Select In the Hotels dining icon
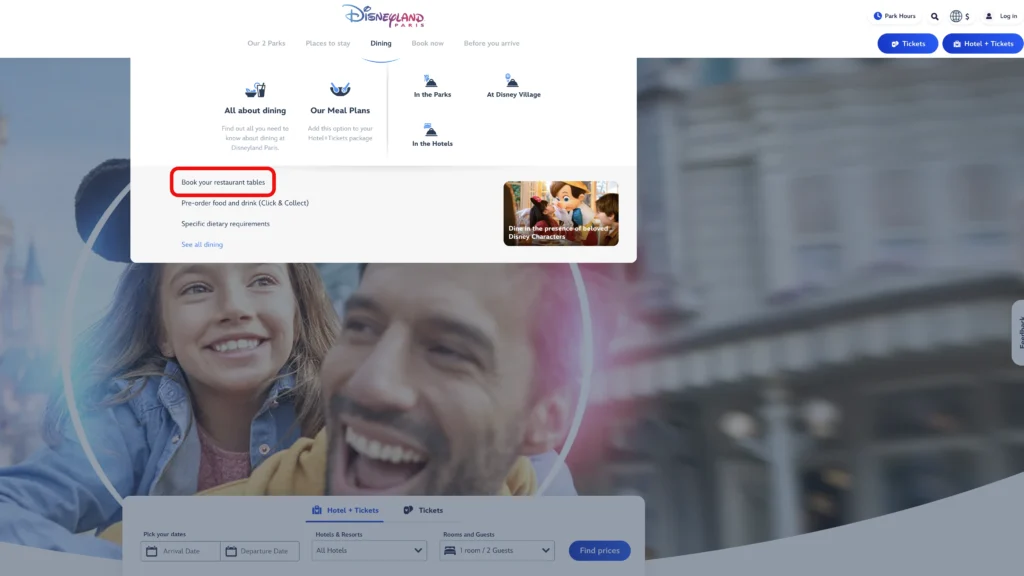The width and height of the screenshot is (1024, 576). (x=432, y=130)
